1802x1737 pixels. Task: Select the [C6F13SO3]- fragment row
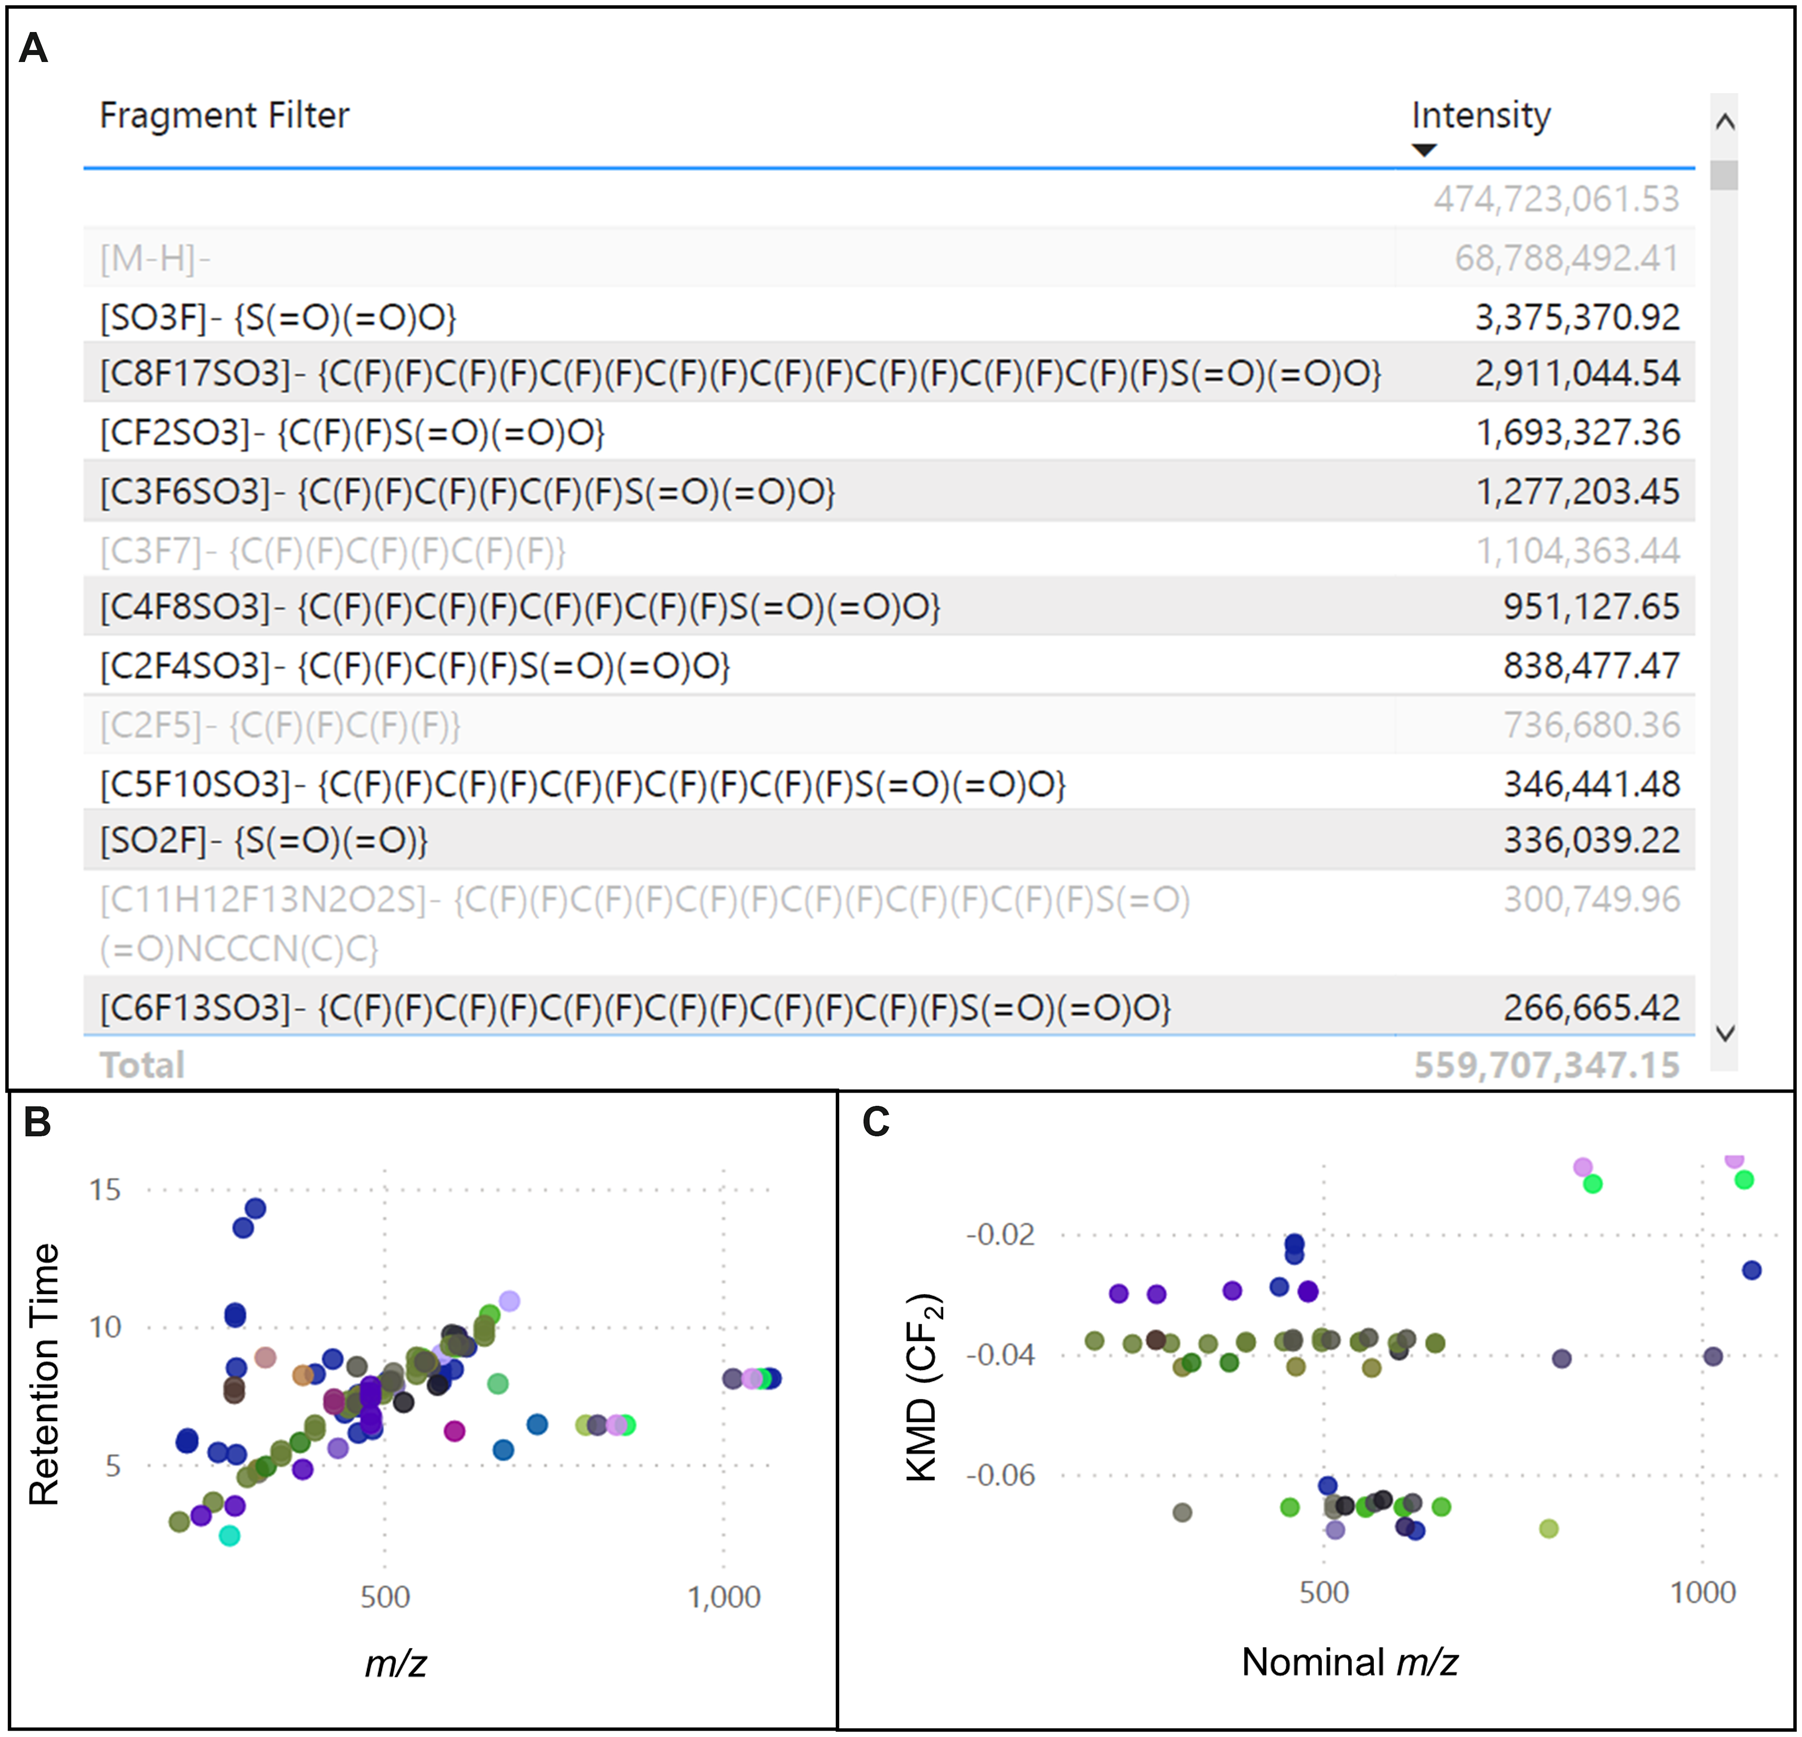click(x=634, y=1007)
